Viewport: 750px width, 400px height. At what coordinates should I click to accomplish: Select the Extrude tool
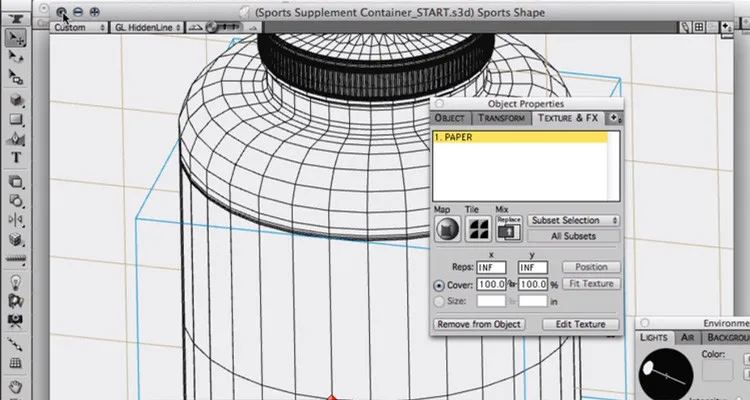15,181
